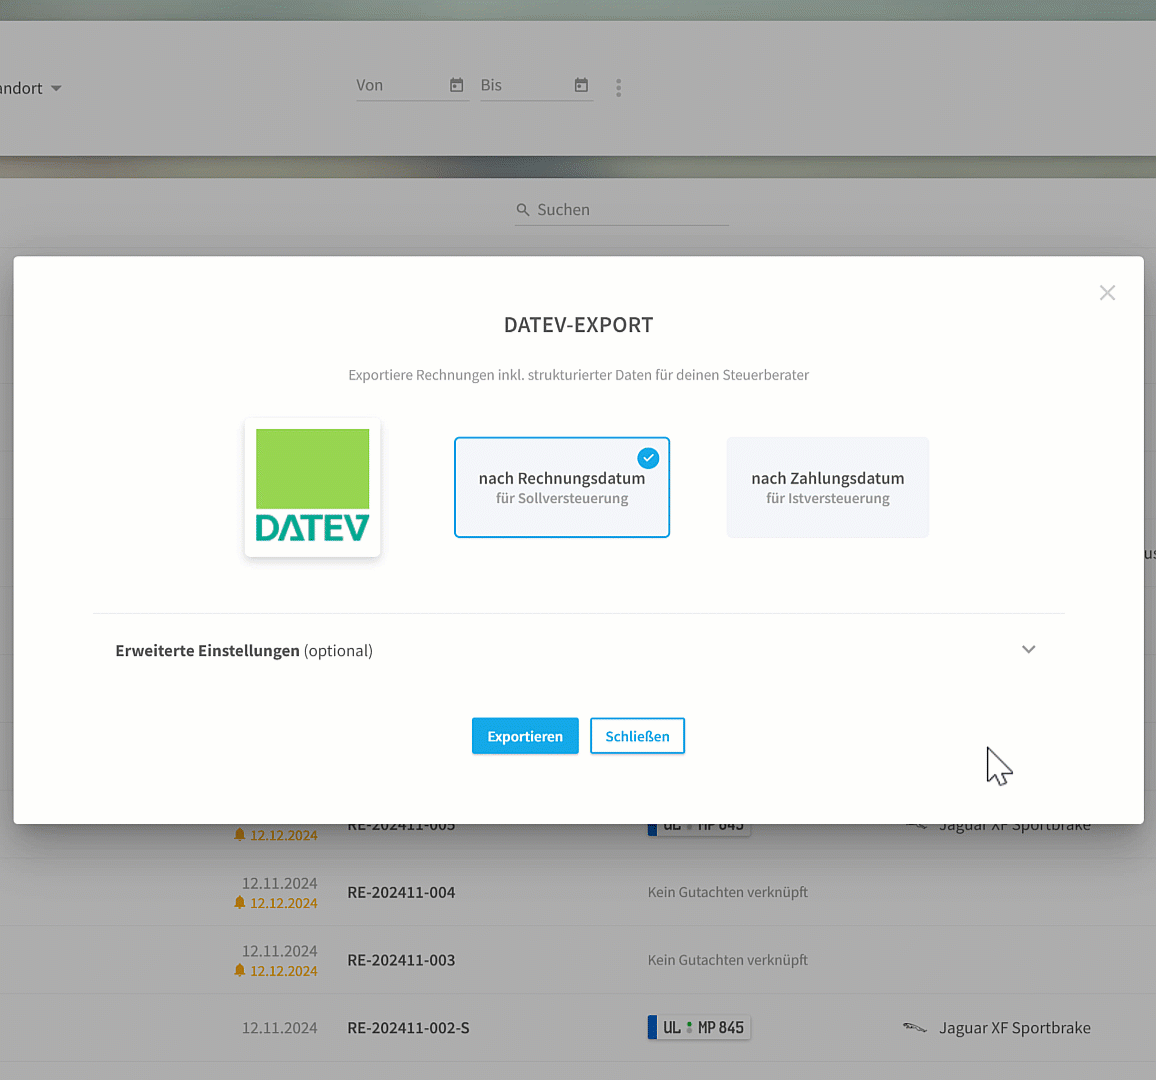Select the 'nach Zahlungsdatum' export option

tap(827, 487)
